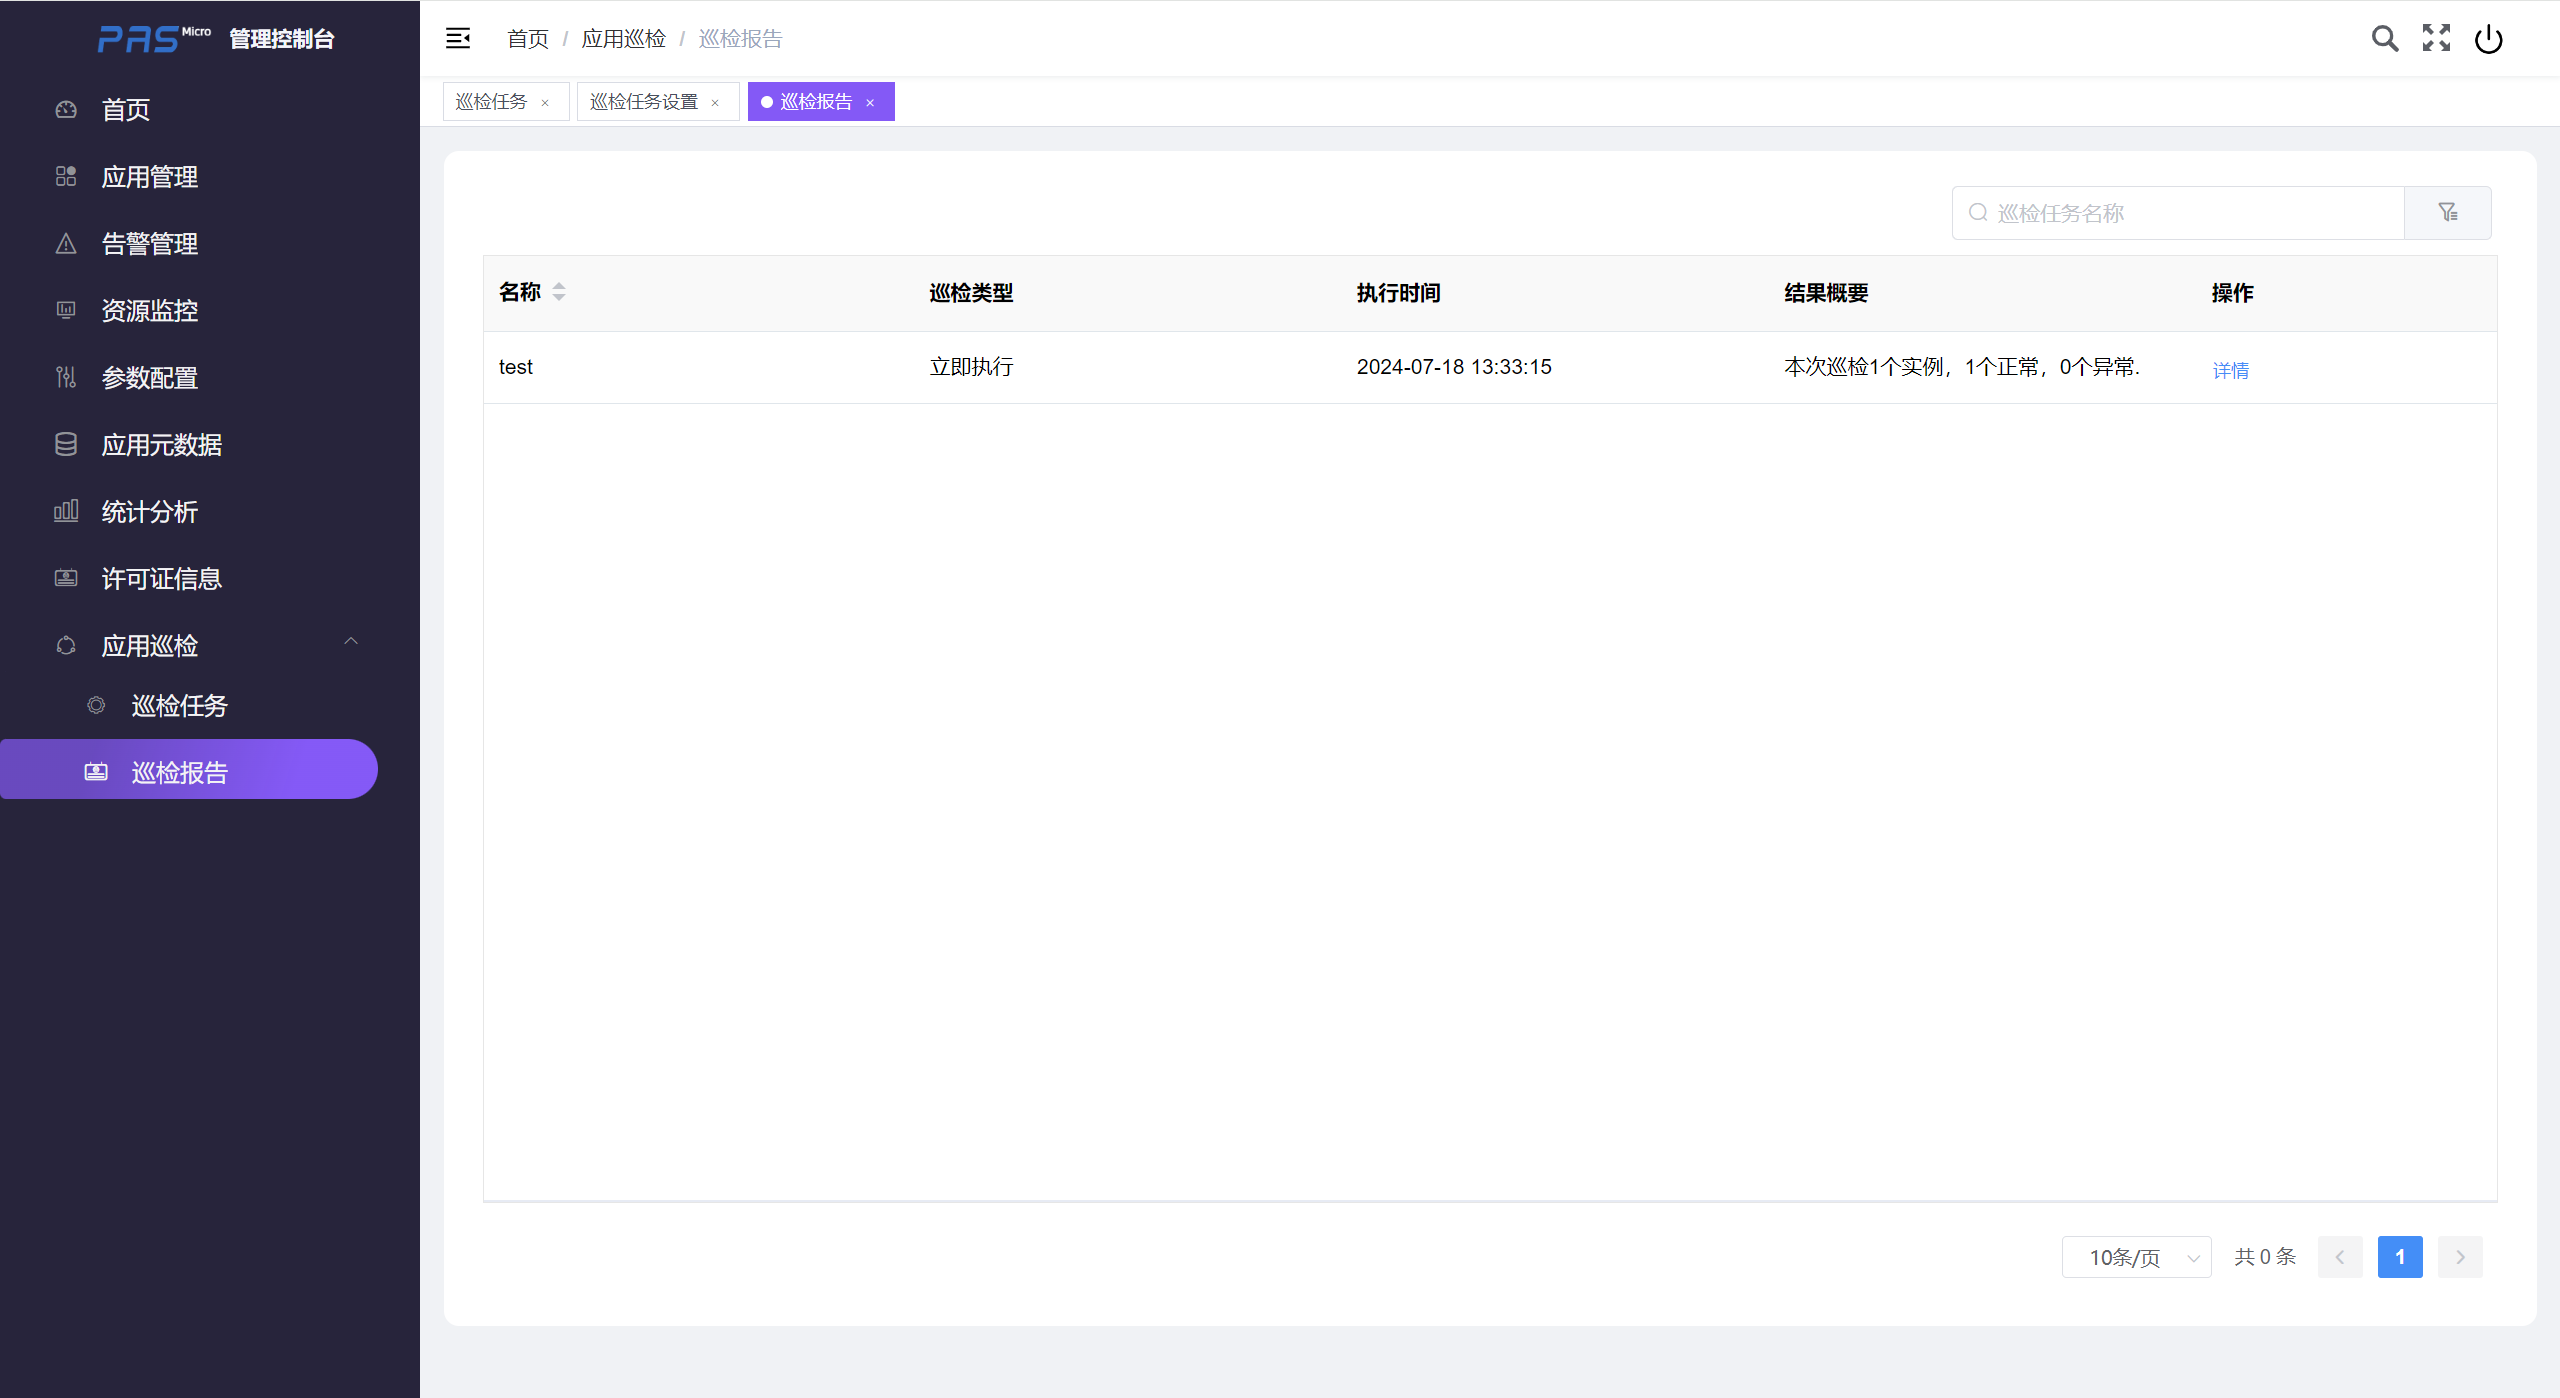Image resolution: width=2560 pixels, height=1398 pixels.
Task: Toggle fullscreen mode icon
Action: pos(2436,39)
